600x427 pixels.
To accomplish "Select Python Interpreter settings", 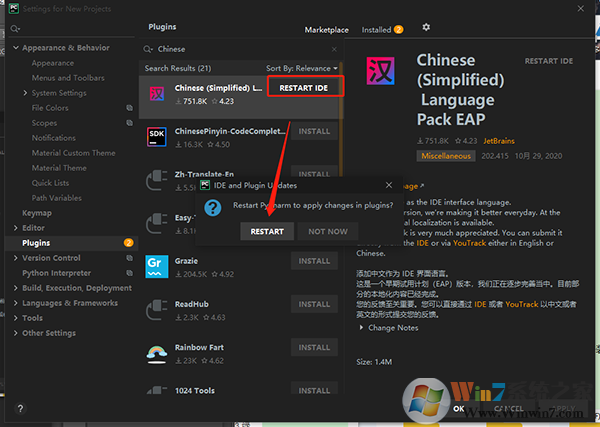I will coord(56,273).
